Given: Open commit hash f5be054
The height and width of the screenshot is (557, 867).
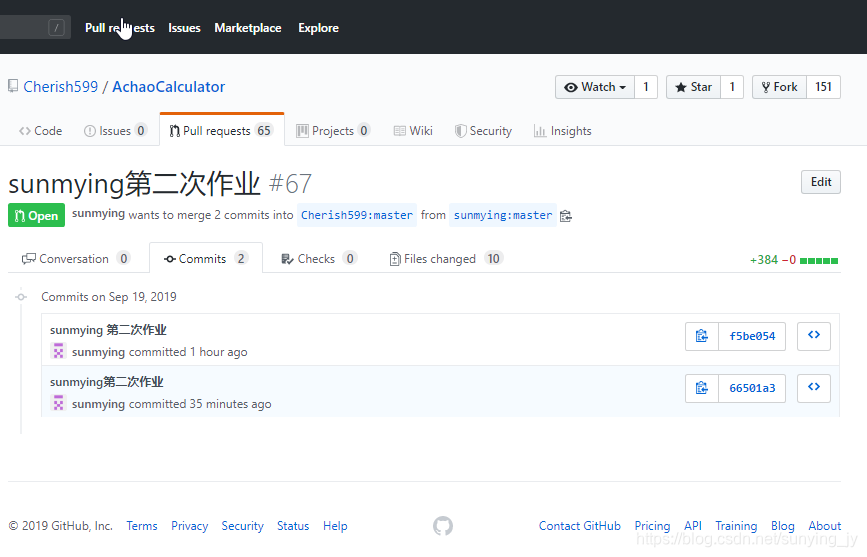Looking at the screenshot, I should point(752,336).
